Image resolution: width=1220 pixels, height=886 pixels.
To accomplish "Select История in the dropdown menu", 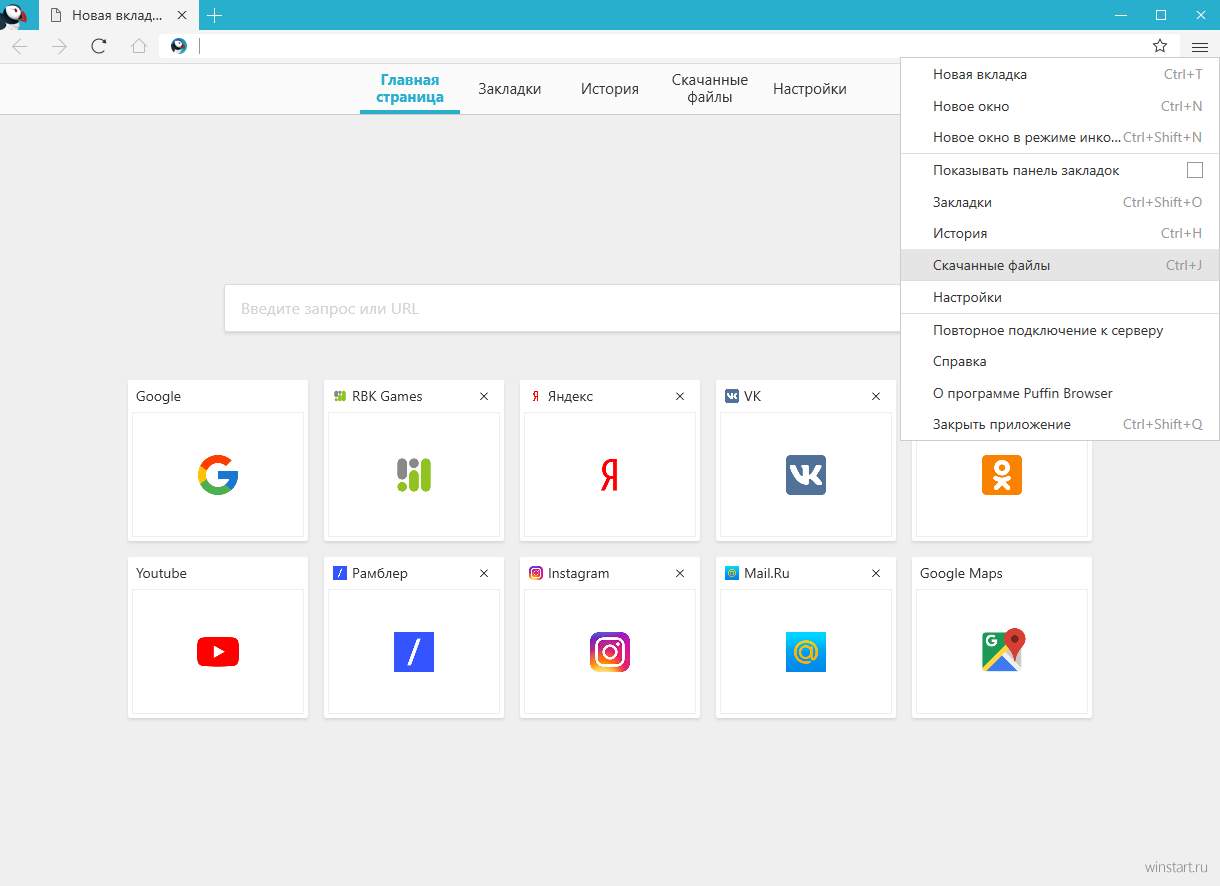I will pyautogui.click(x=1060, y=233).
